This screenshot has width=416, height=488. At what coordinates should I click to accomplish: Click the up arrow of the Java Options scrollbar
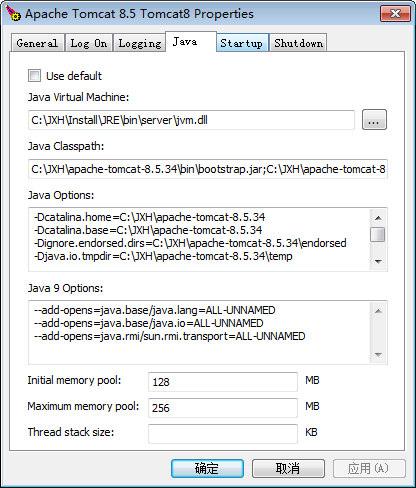click(x=378, y=218)
